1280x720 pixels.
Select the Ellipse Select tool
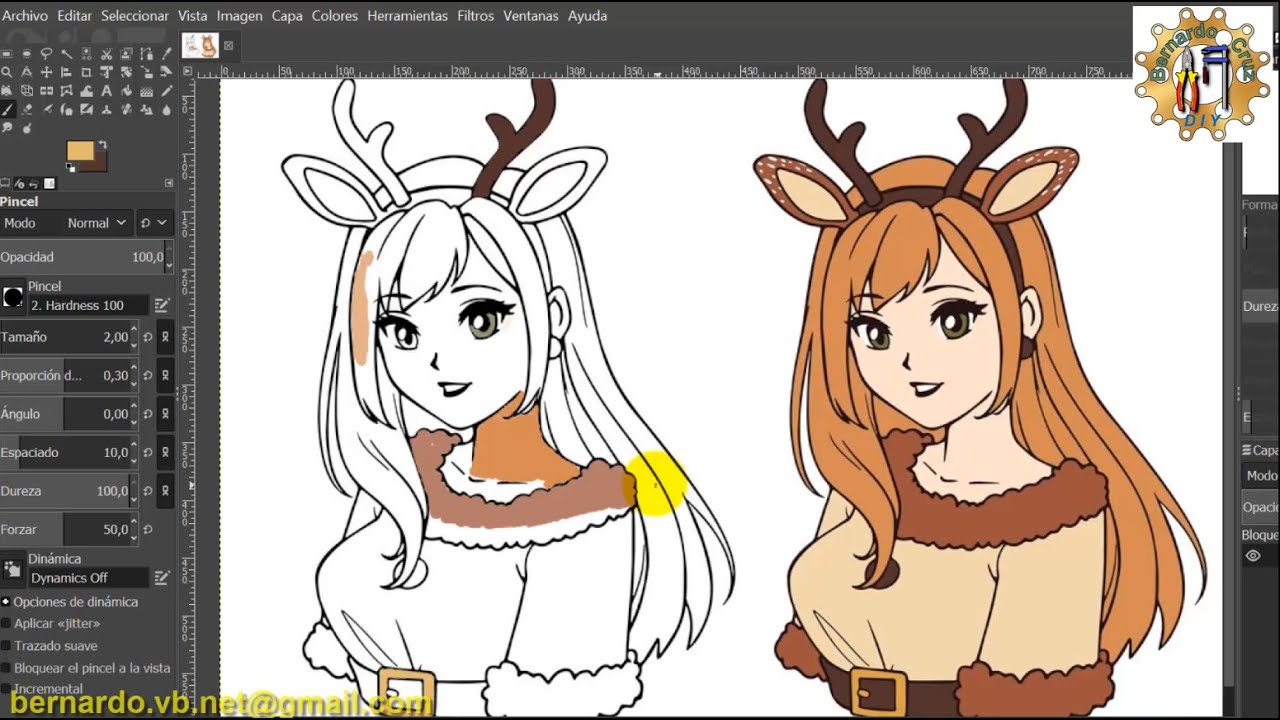(x=26, y=53)
